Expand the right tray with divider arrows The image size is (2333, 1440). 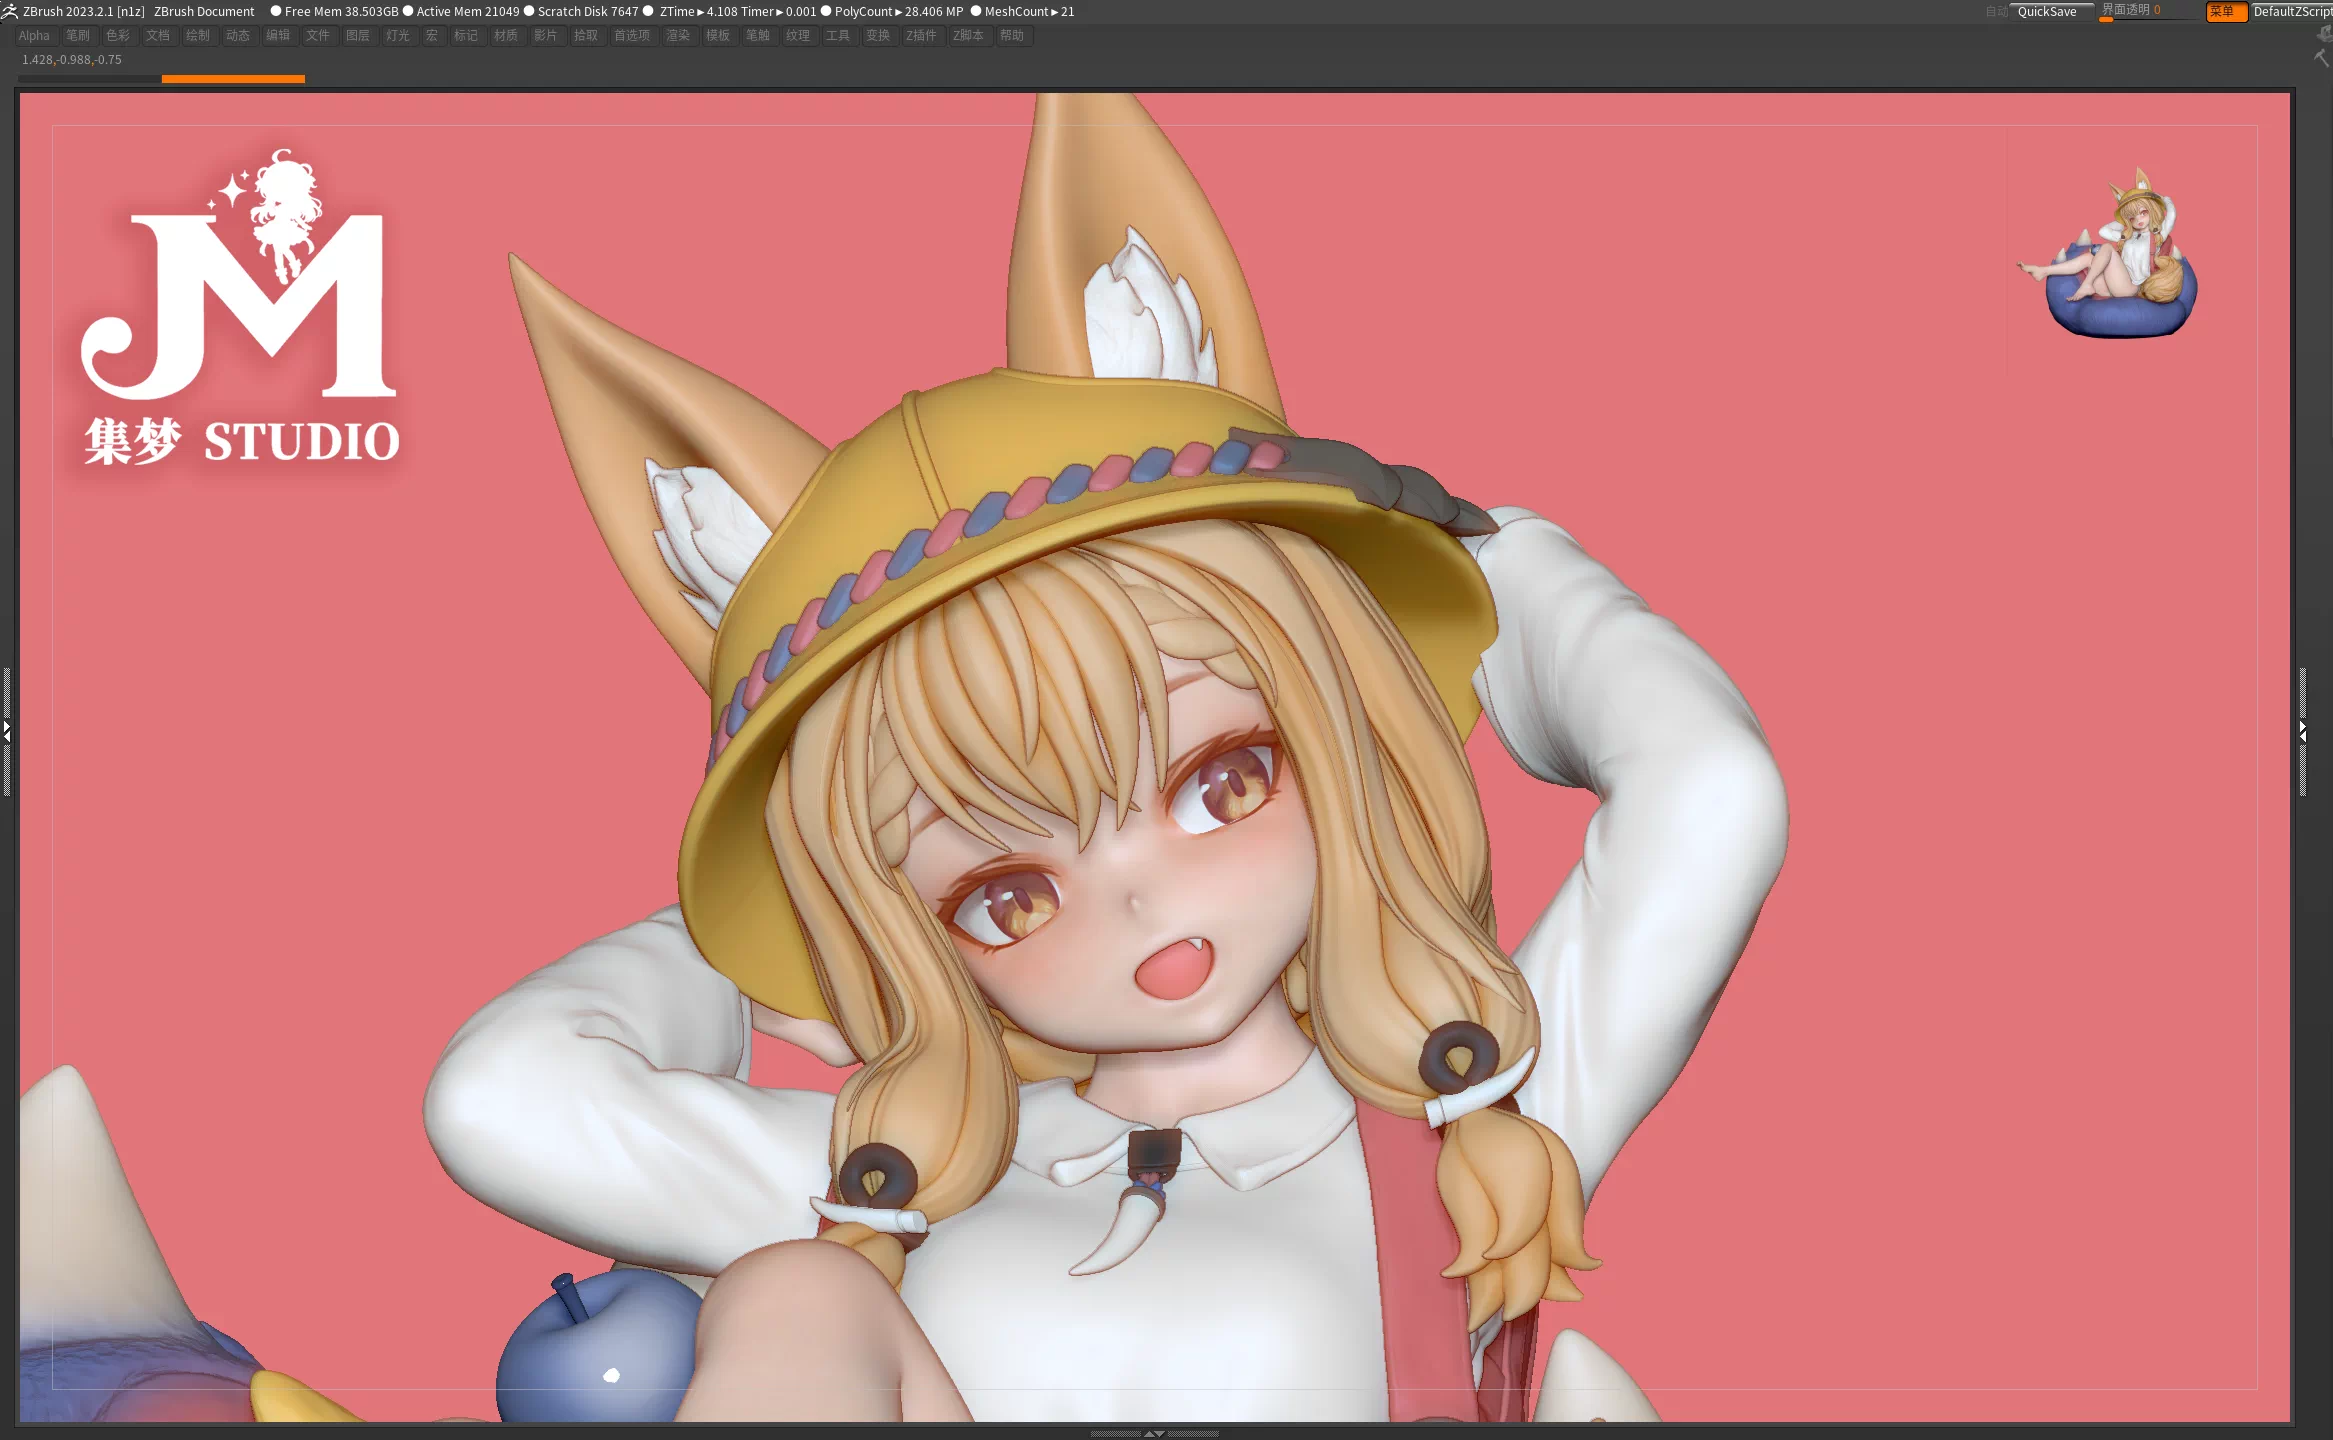(2302, 732)
